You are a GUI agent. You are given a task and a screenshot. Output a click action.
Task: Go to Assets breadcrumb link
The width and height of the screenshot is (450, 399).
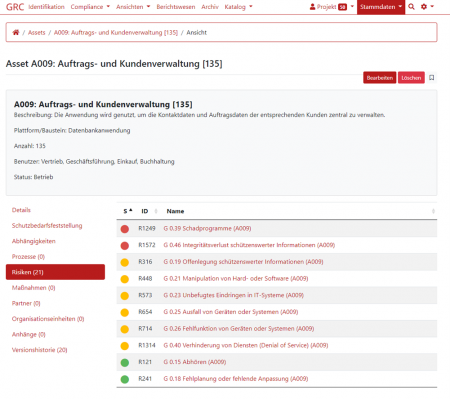click(x=36, y=32)
